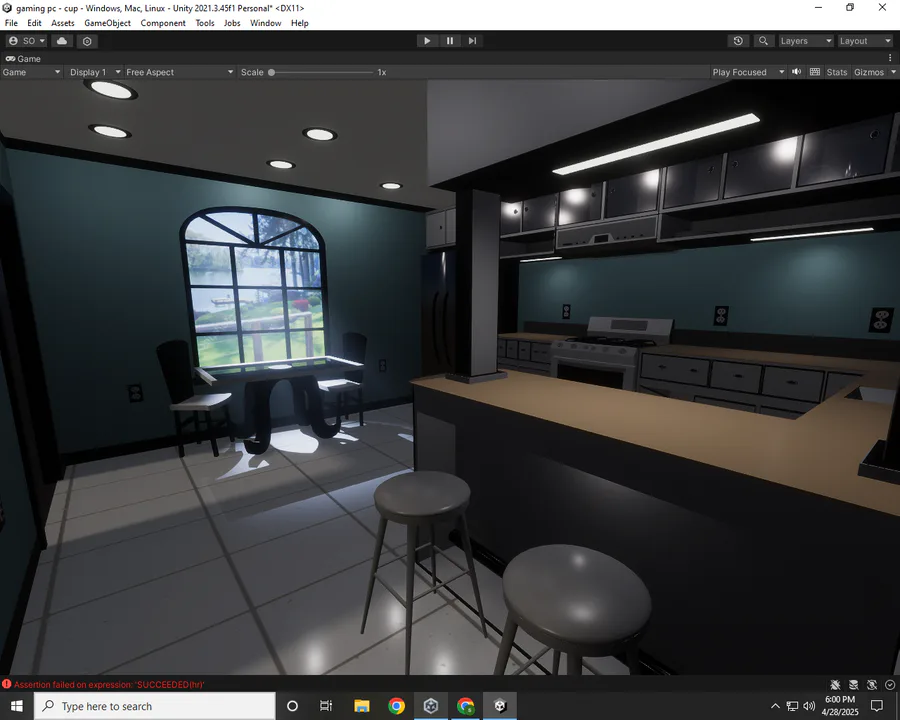The width and height of the screenshot is (900, 720).
Task: Switch to the second Unity taskbar icon
Action: 501,706
